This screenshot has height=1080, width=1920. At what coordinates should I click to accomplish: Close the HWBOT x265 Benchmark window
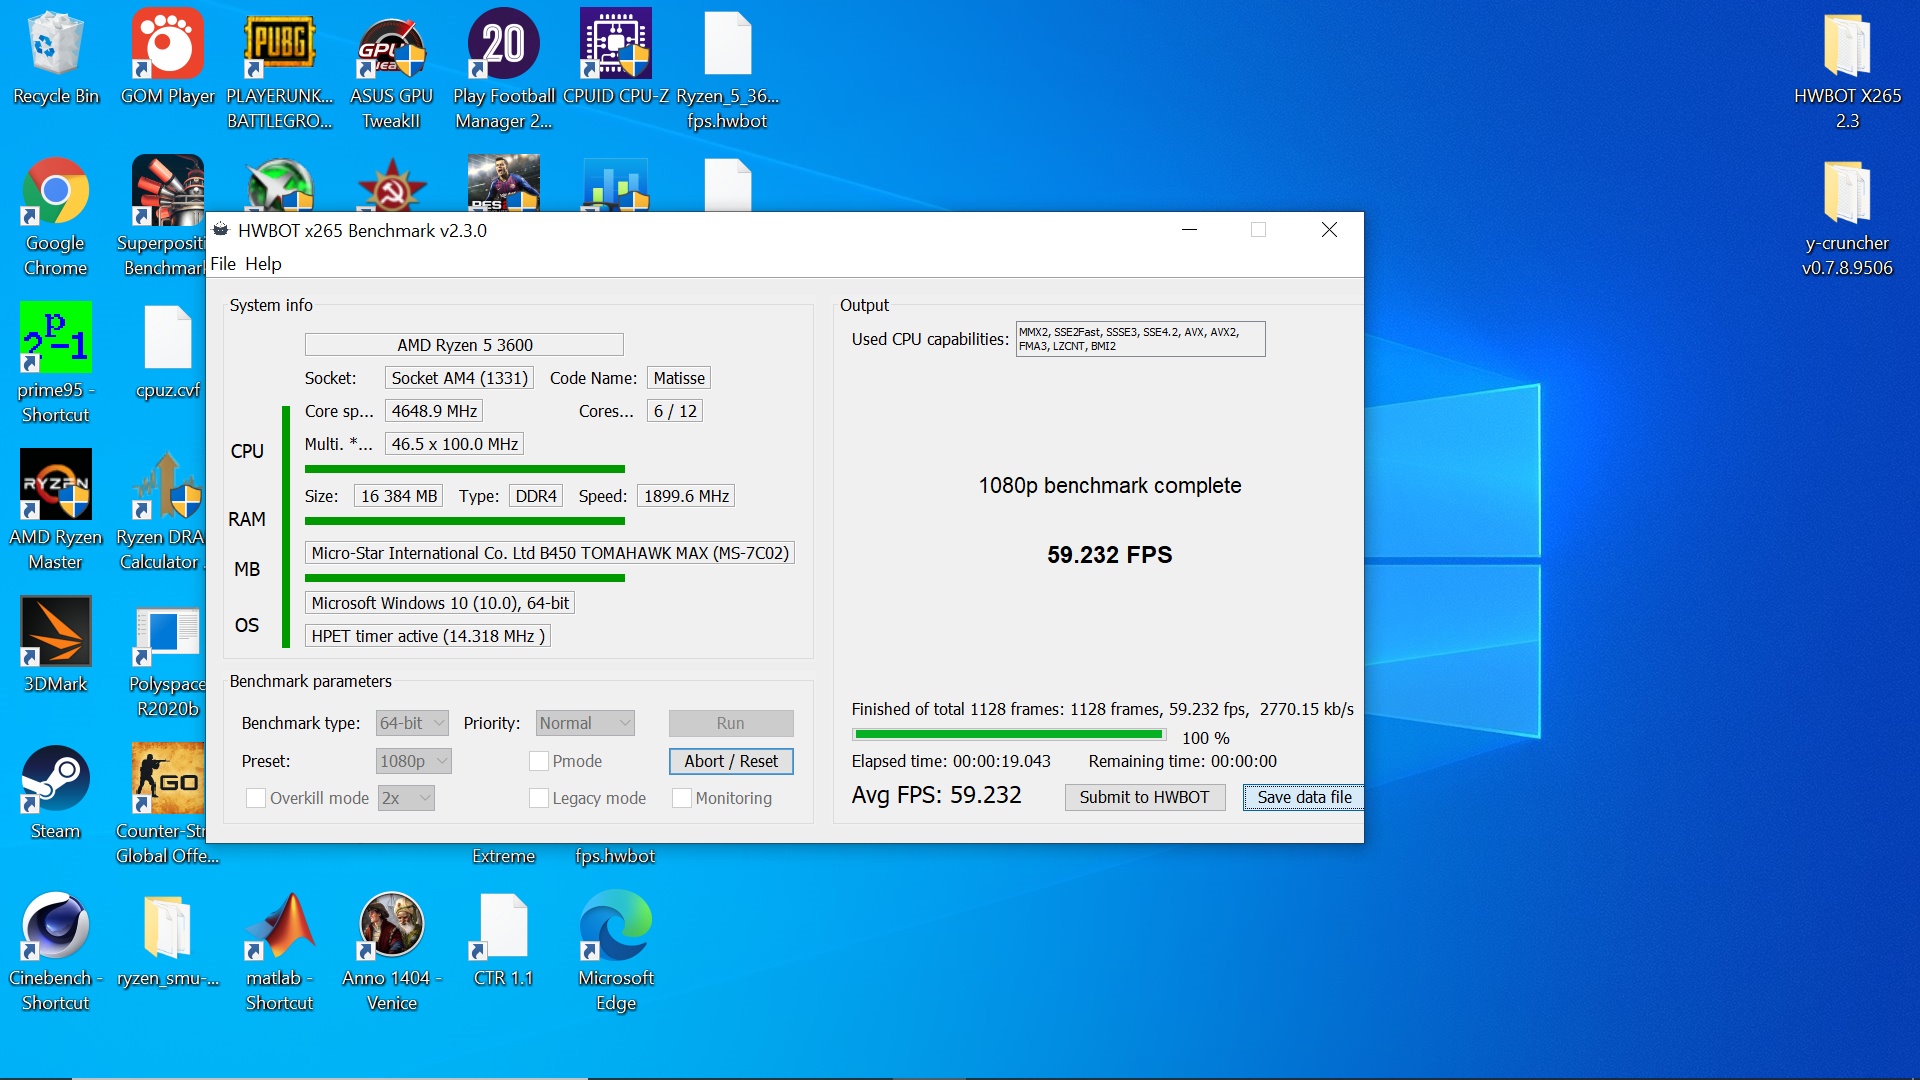(1329, 230)
